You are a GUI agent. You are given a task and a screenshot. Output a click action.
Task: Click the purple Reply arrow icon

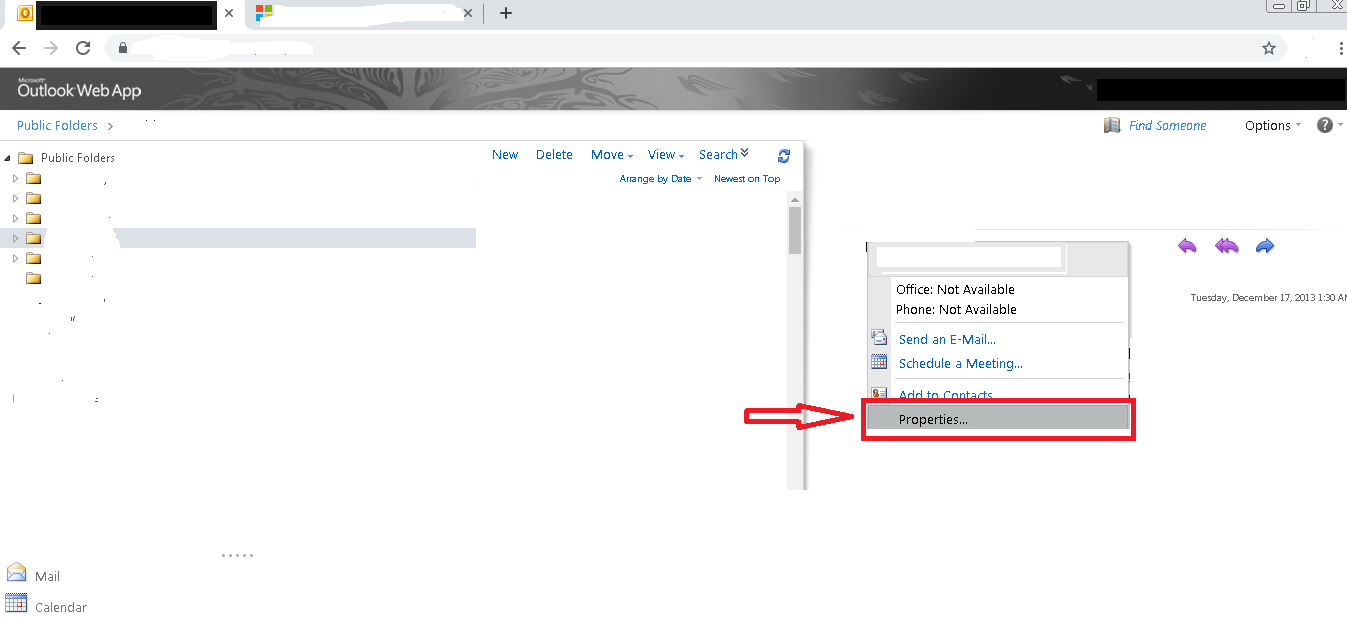[x=1187, y=246]
